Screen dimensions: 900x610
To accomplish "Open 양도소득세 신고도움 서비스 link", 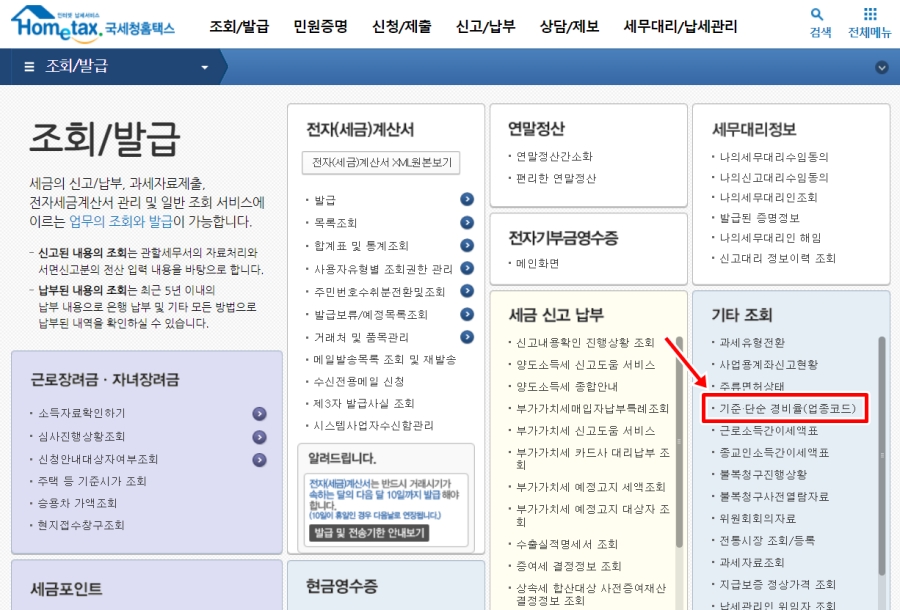I will tap(585, 364).
